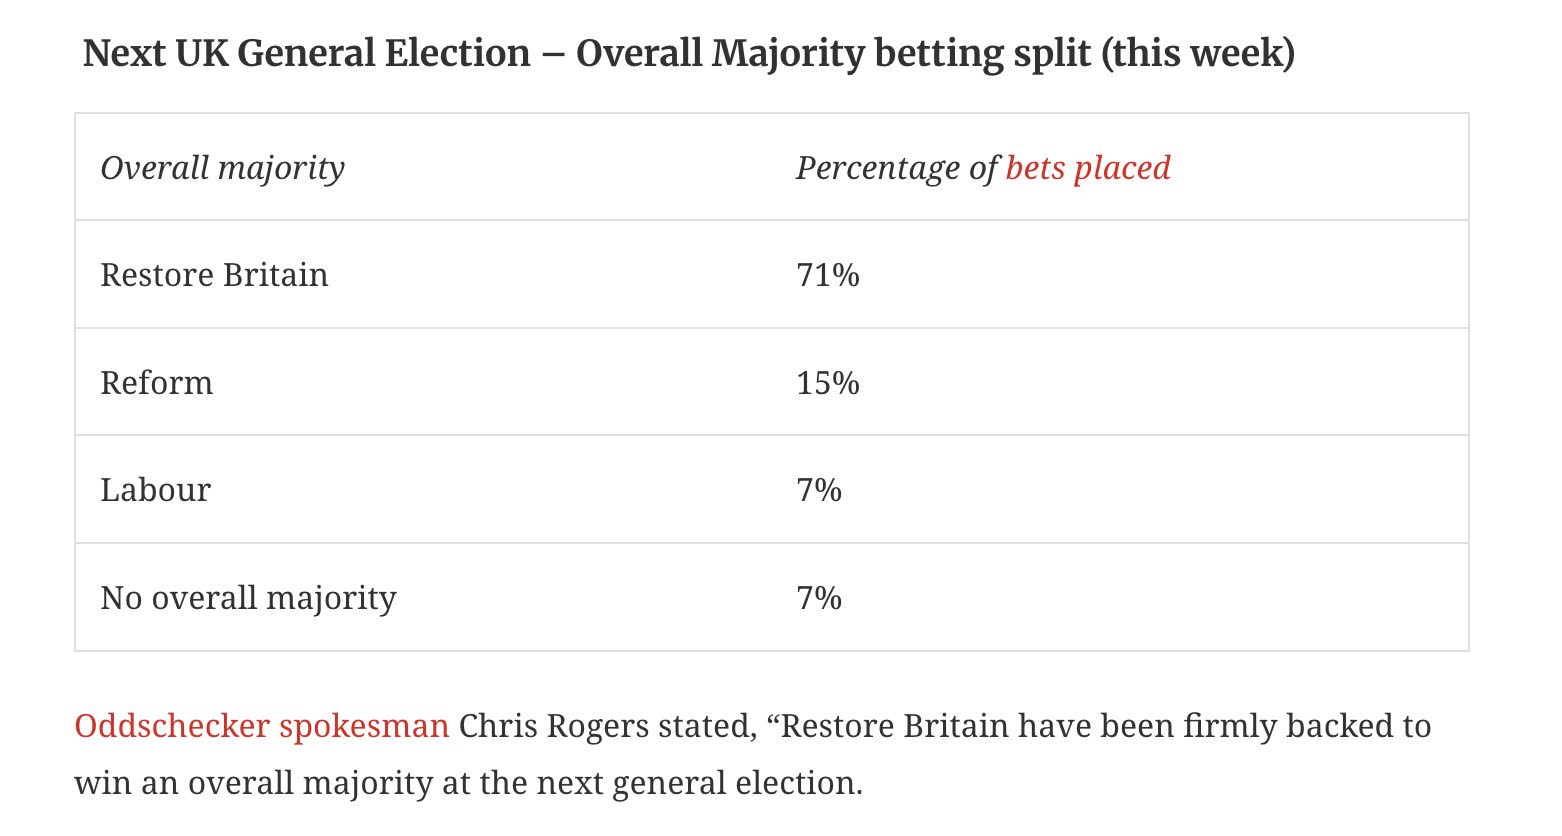Screen dimensions: 1562x836
Task: Click "next general election" ending the quote
Action: 696,783
